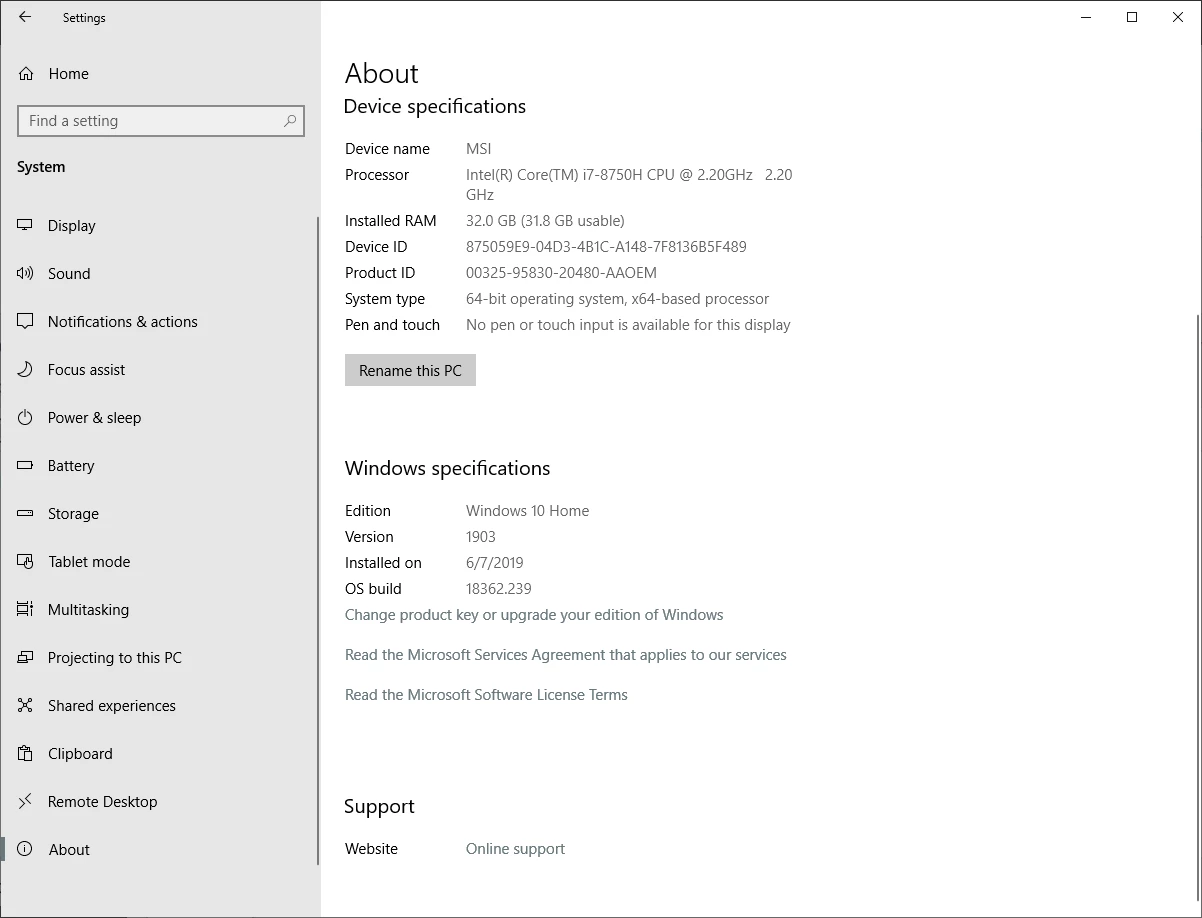Click the Display monitor icon
The width and height of the screenshot is (1202, 918).
point(26,226)
